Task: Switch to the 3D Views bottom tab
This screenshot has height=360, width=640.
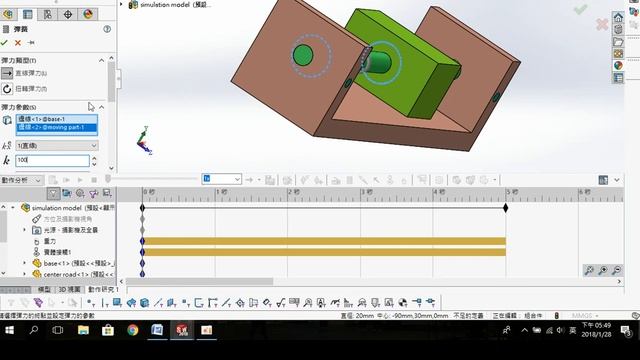Action: 69,289
